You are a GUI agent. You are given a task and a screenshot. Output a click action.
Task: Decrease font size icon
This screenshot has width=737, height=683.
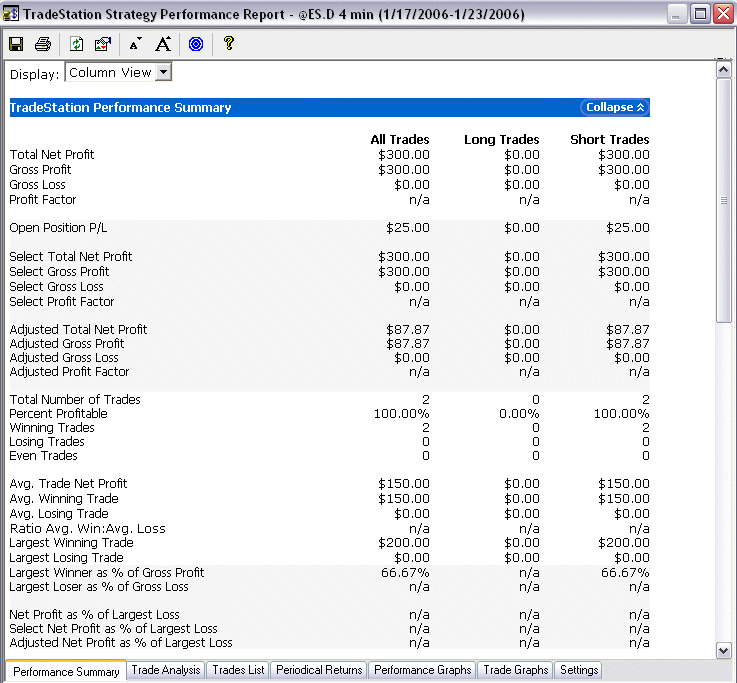coord(135,44)
